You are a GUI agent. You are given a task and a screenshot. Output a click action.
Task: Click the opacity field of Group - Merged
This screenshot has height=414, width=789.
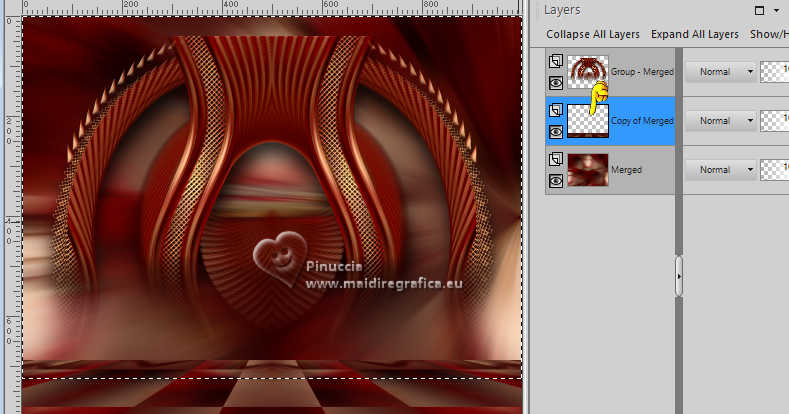click(x=774, y=72)
